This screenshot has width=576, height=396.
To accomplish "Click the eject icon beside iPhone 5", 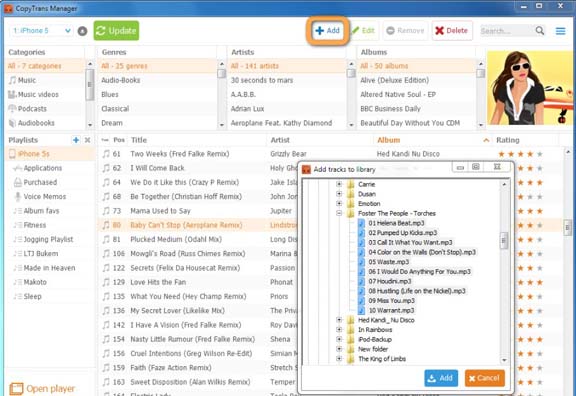I will click(x=82, y=31).
